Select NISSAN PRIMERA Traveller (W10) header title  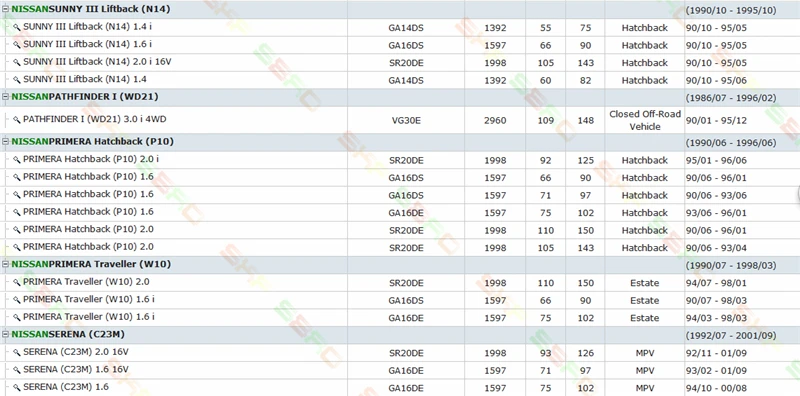pyautogui.click(x=91, y=264)
